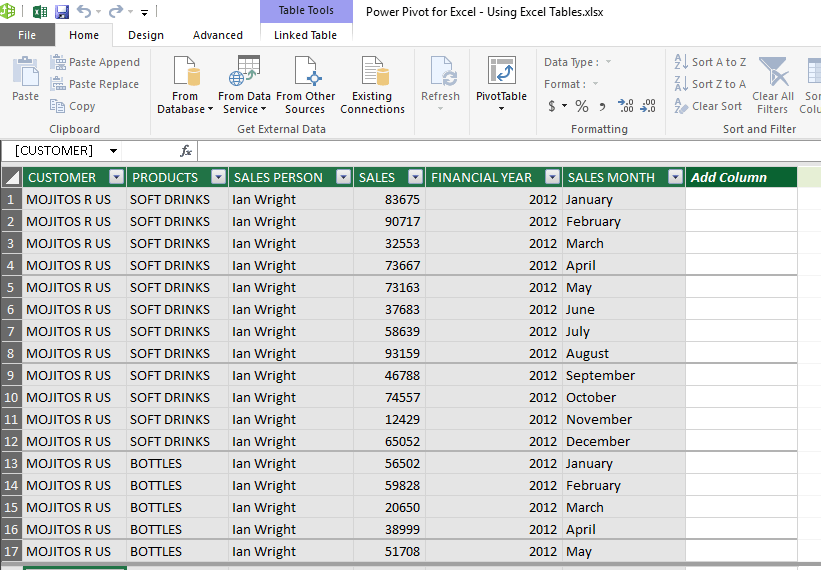Click the December month cell
821x570 pixels.
coord(624,441)
